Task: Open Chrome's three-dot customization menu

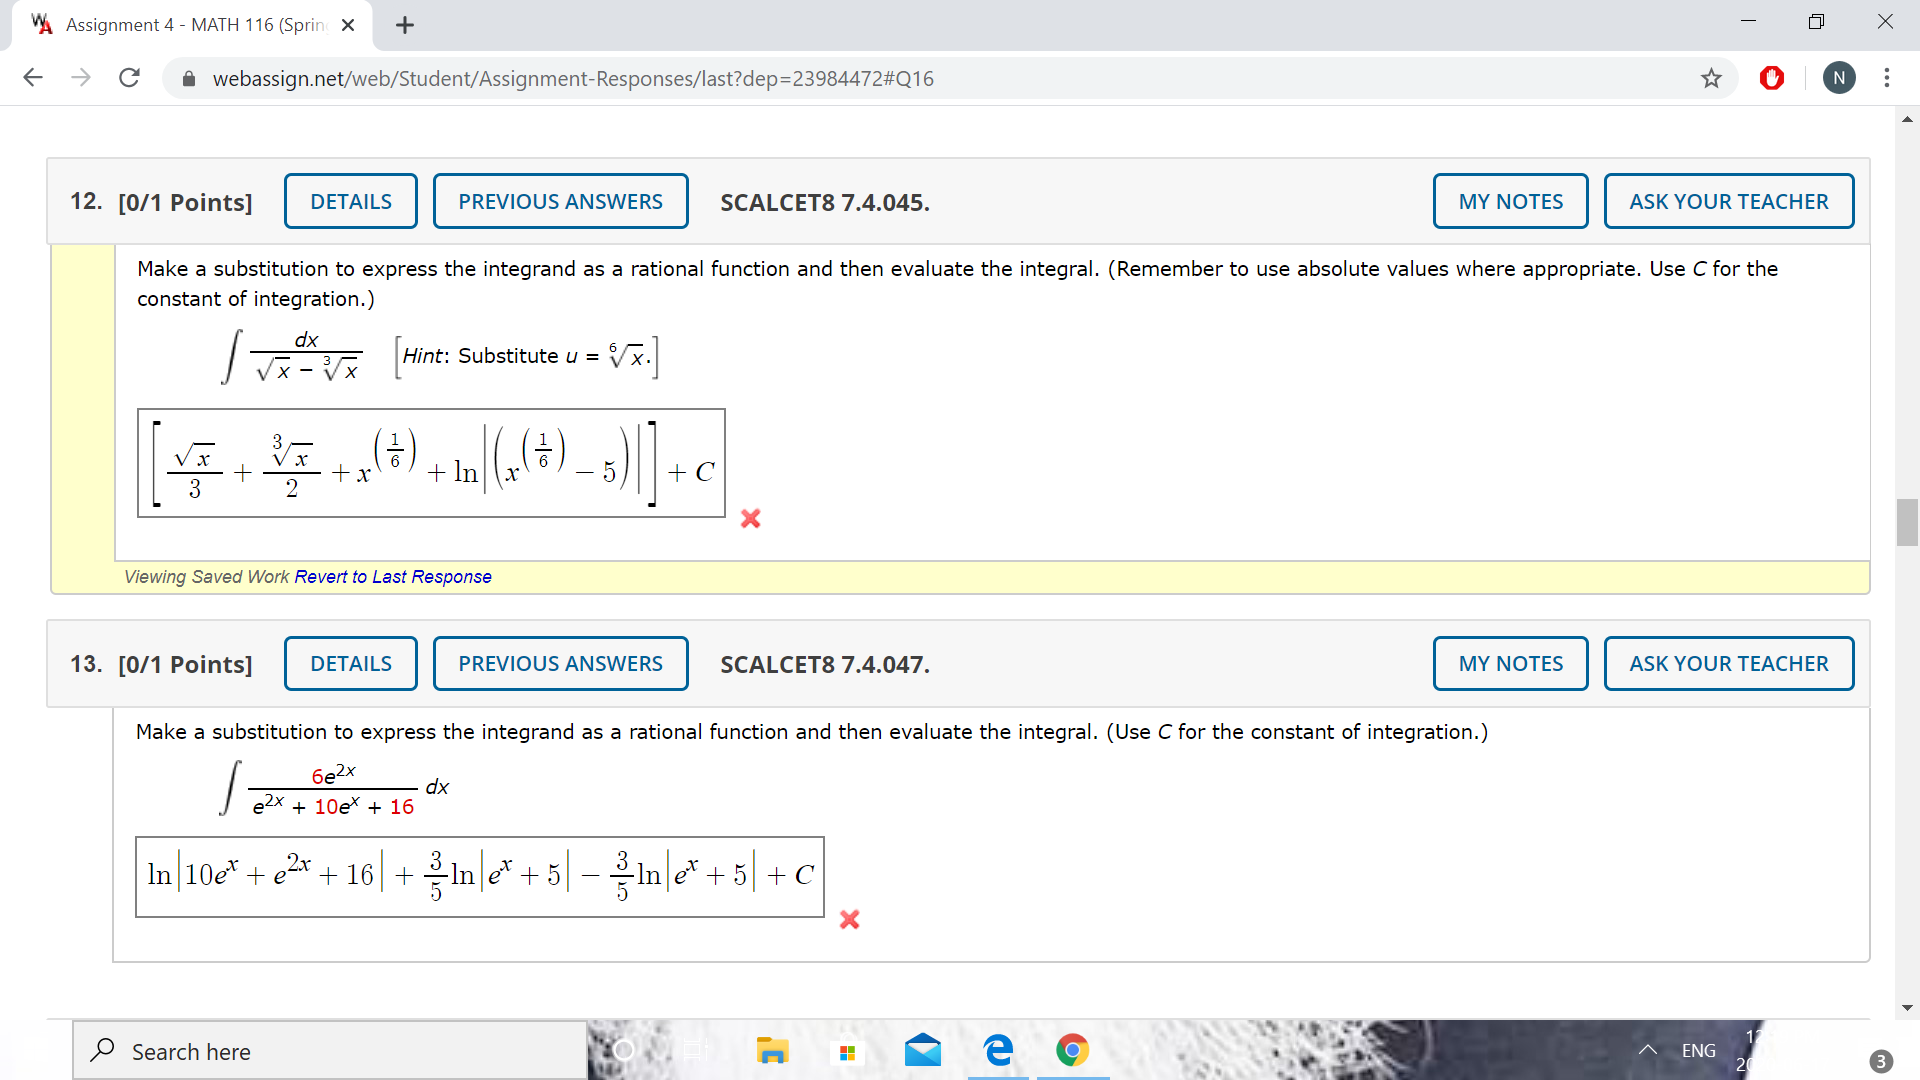Action: tap(1887, 78)
